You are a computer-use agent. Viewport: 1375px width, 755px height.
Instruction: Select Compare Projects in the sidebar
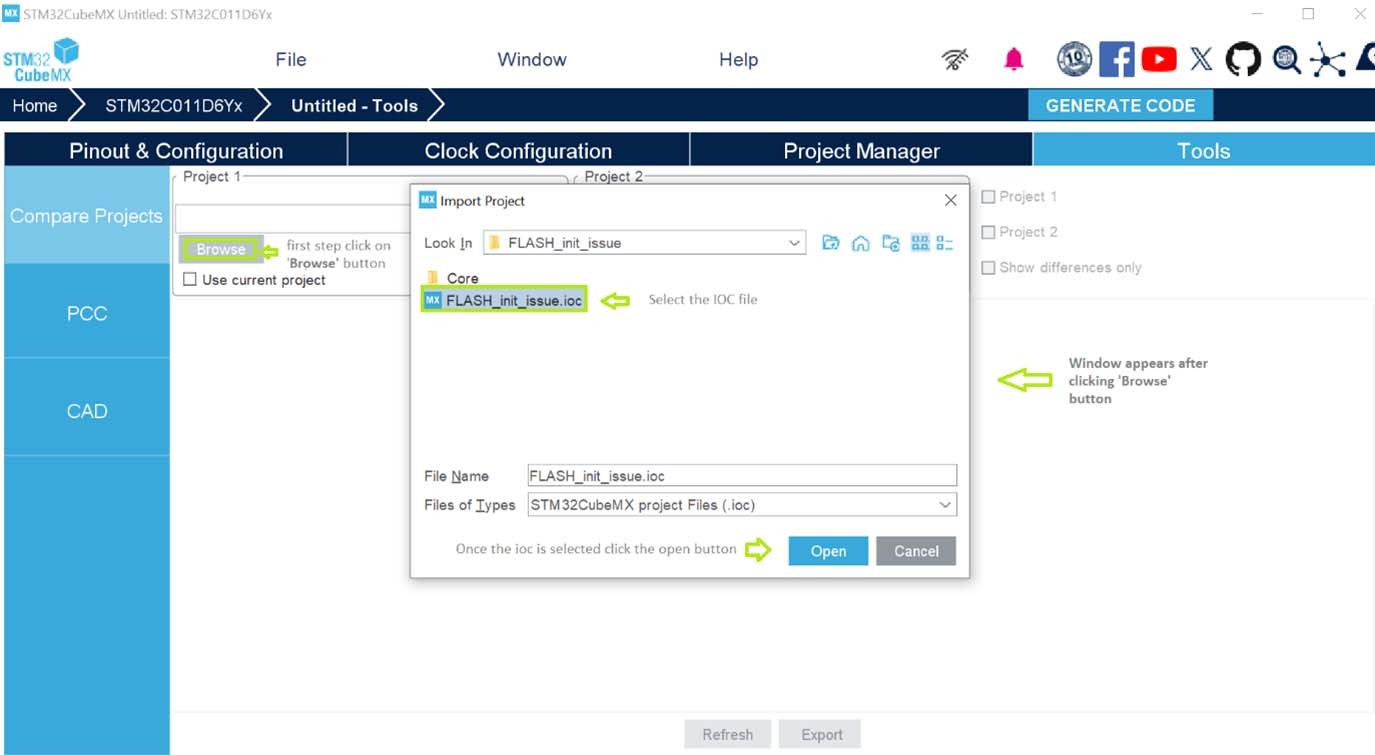[87, 216]
